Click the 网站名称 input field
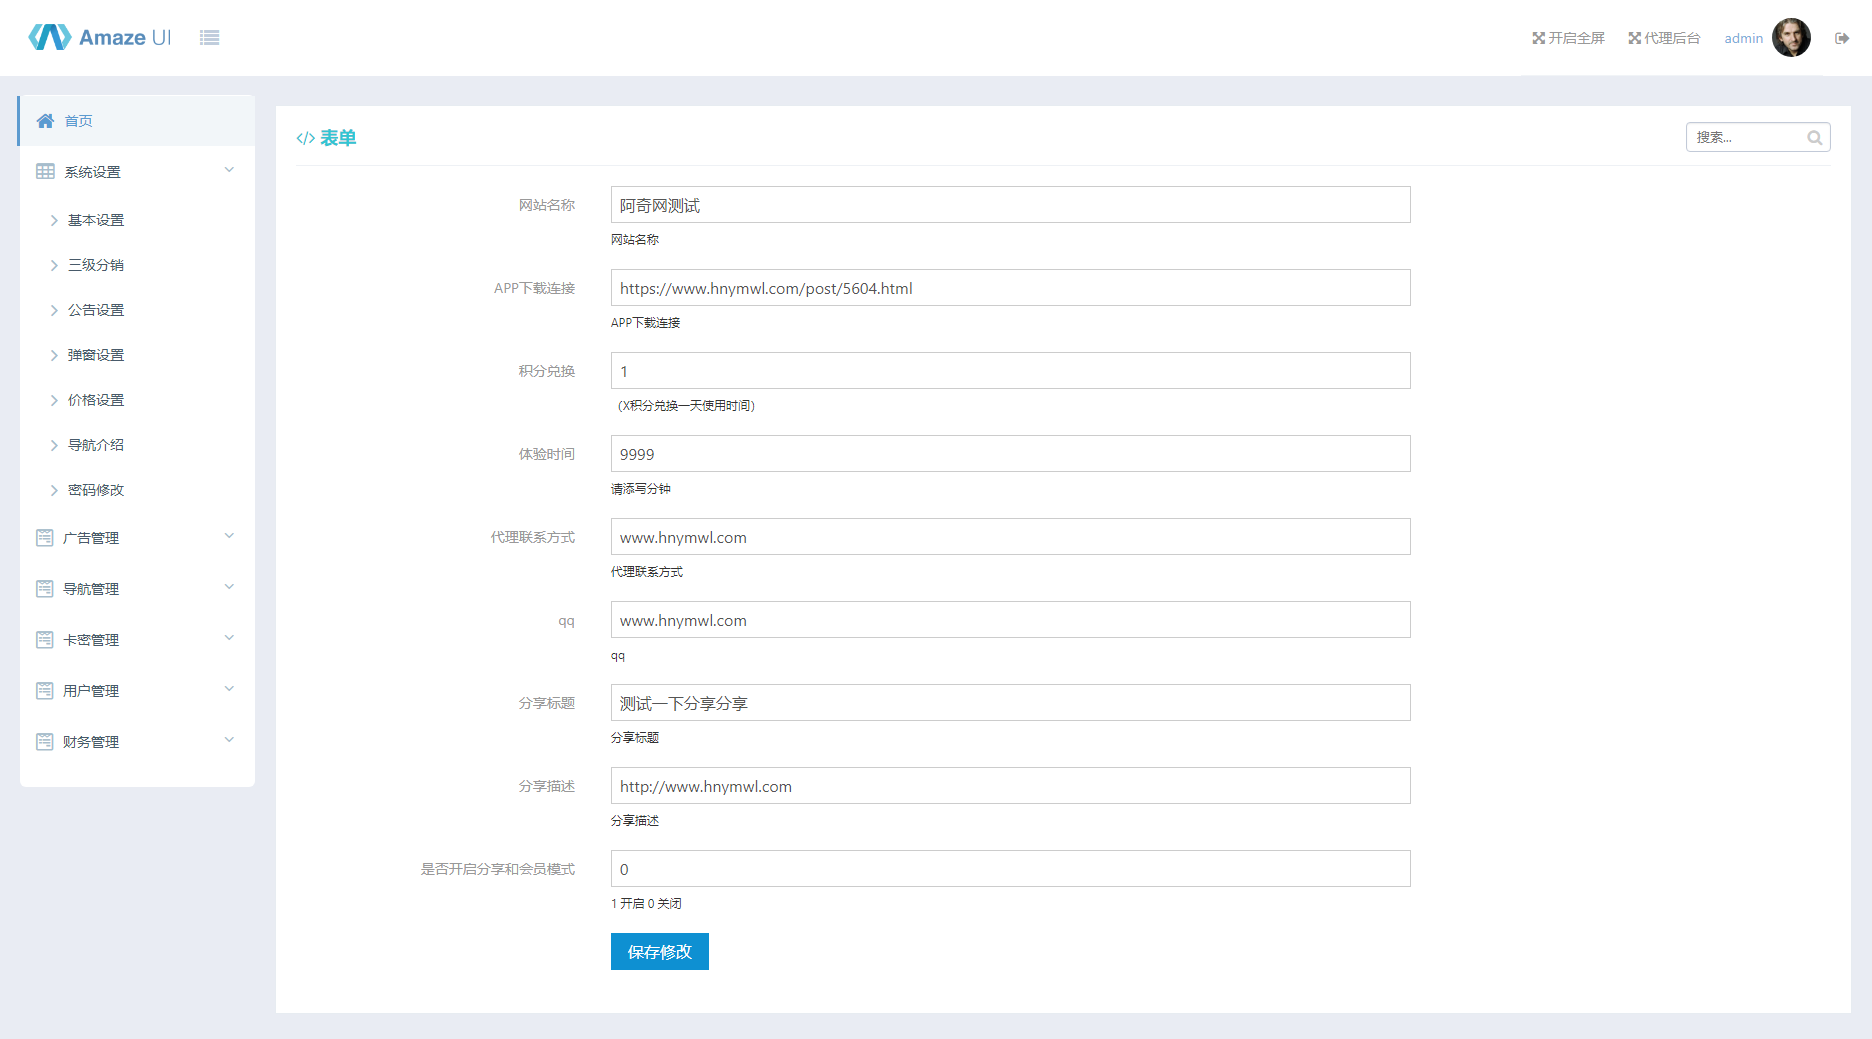The width and height of the screenshot is (1872, 1039). [x=1010, y=204]
